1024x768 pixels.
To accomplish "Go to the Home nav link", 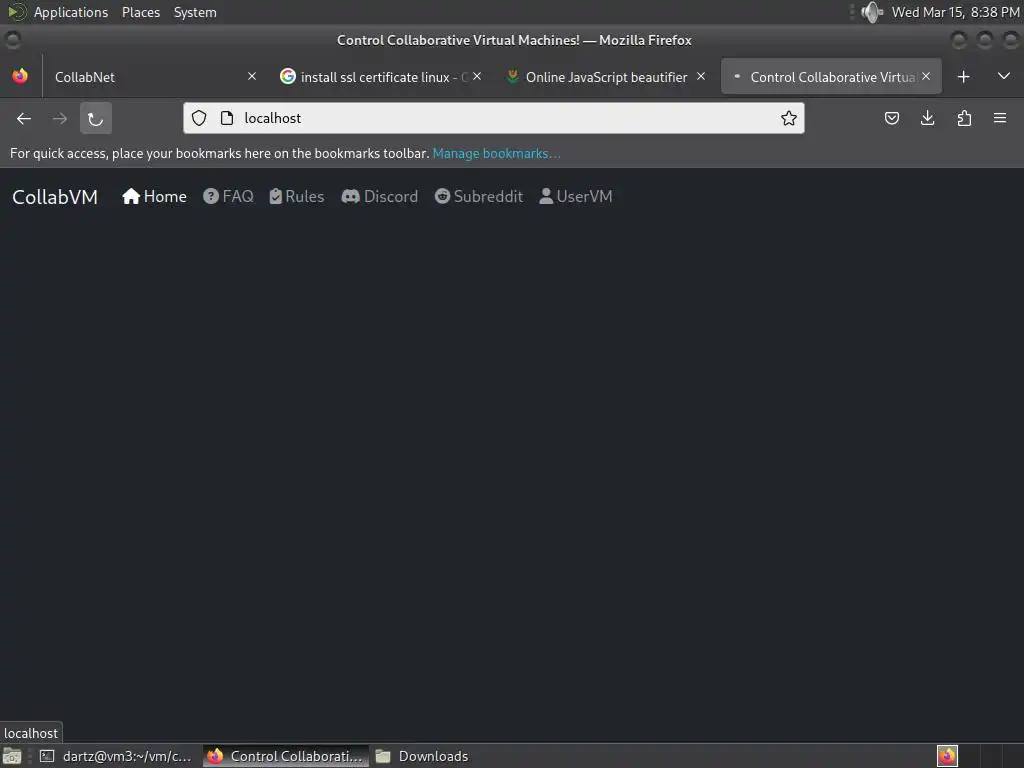I will click(x=154, y=197).
